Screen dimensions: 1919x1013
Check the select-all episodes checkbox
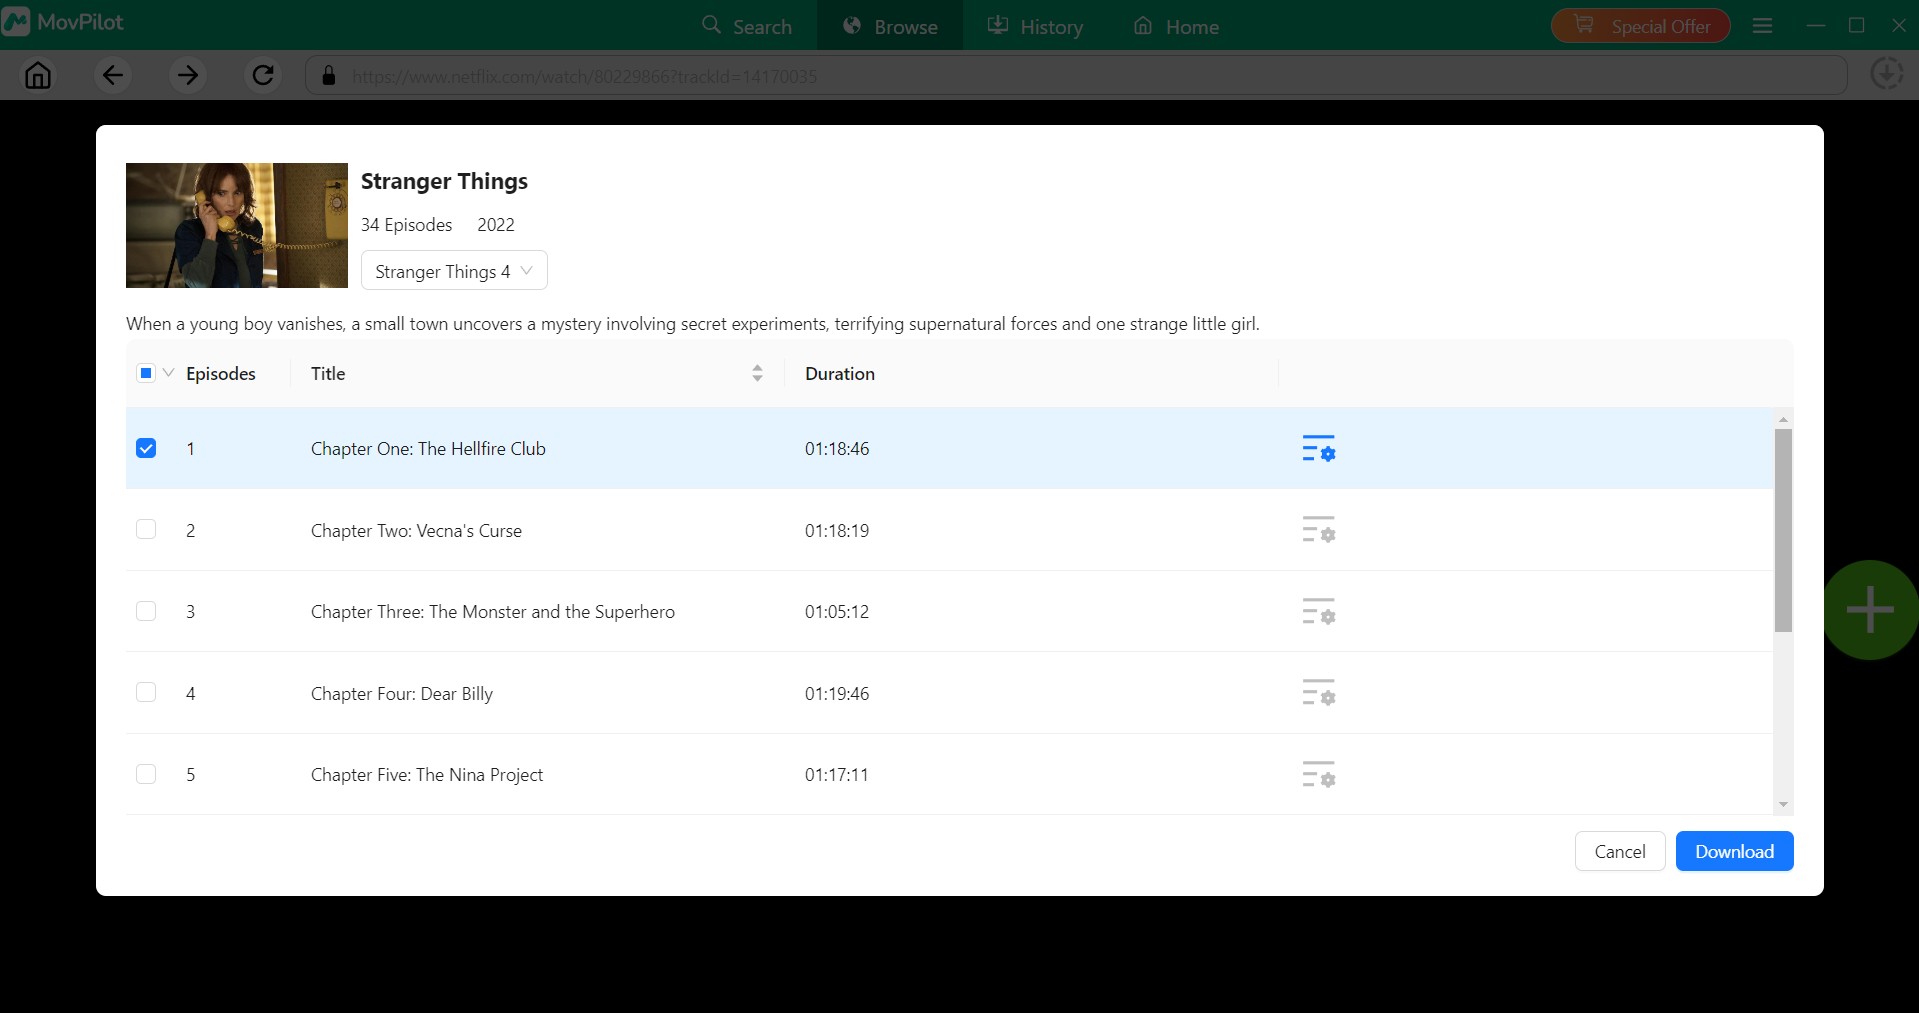(x=146, y=372)
